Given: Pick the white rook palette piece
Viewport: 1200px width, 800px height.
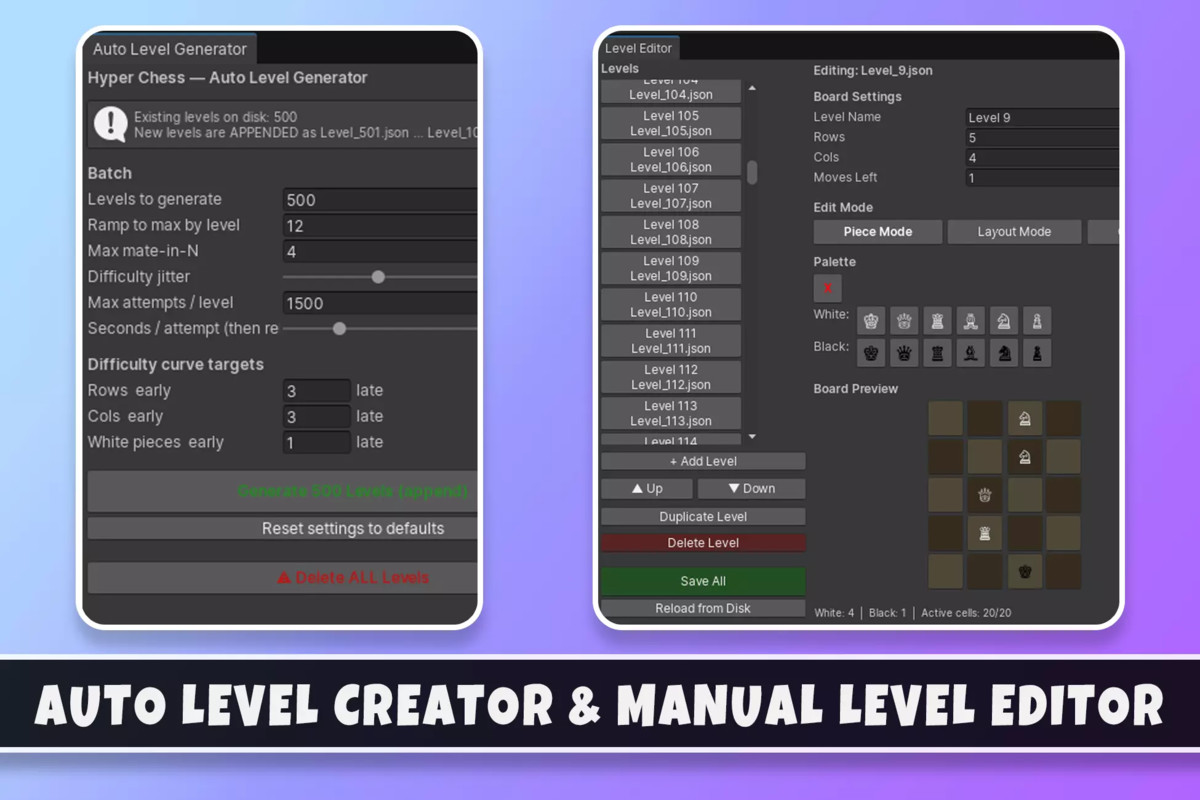Looking at the screenshot, I should (938, 320).
